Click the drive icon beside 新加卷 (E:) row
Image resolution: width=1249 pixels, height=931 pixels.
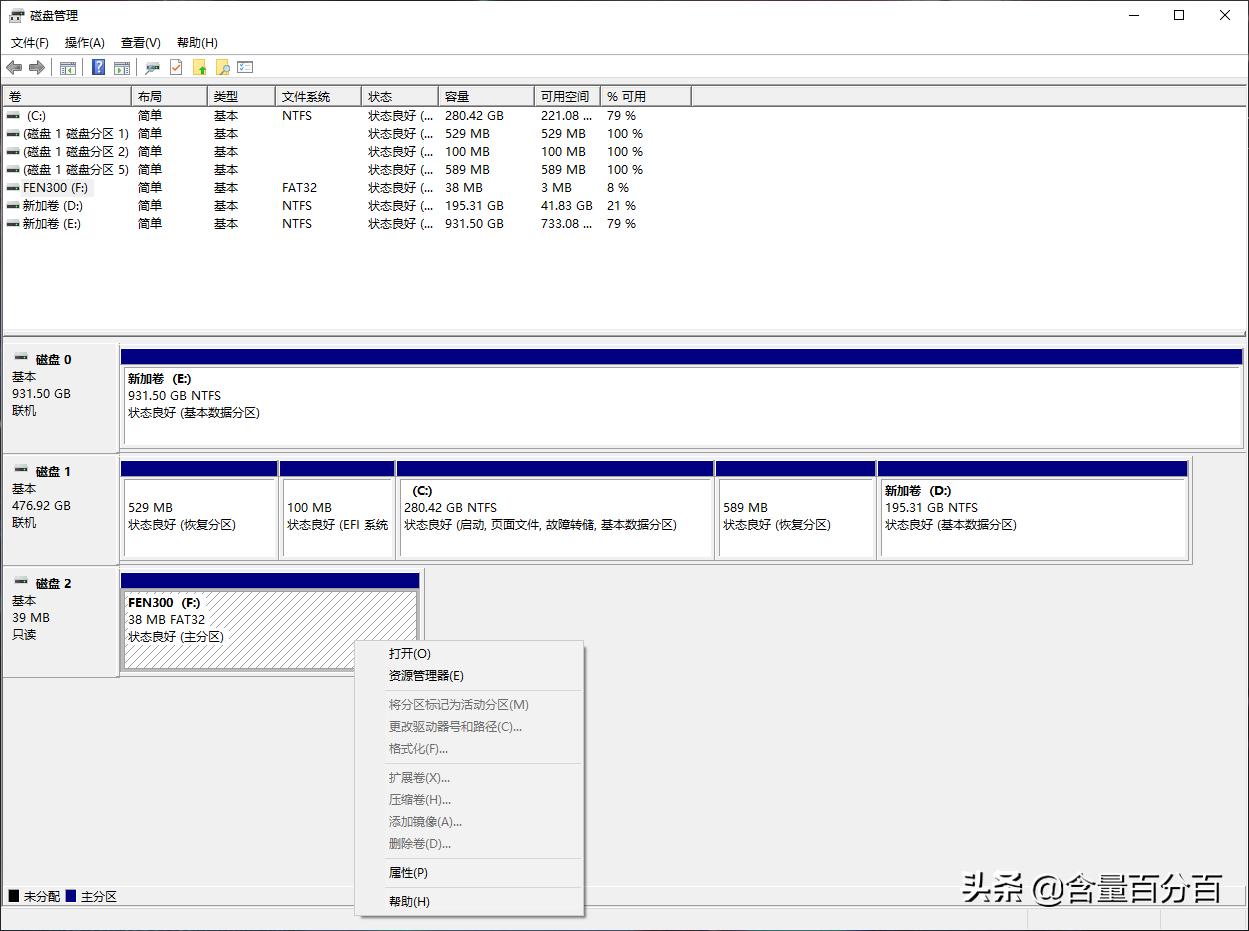click(13, 224)
